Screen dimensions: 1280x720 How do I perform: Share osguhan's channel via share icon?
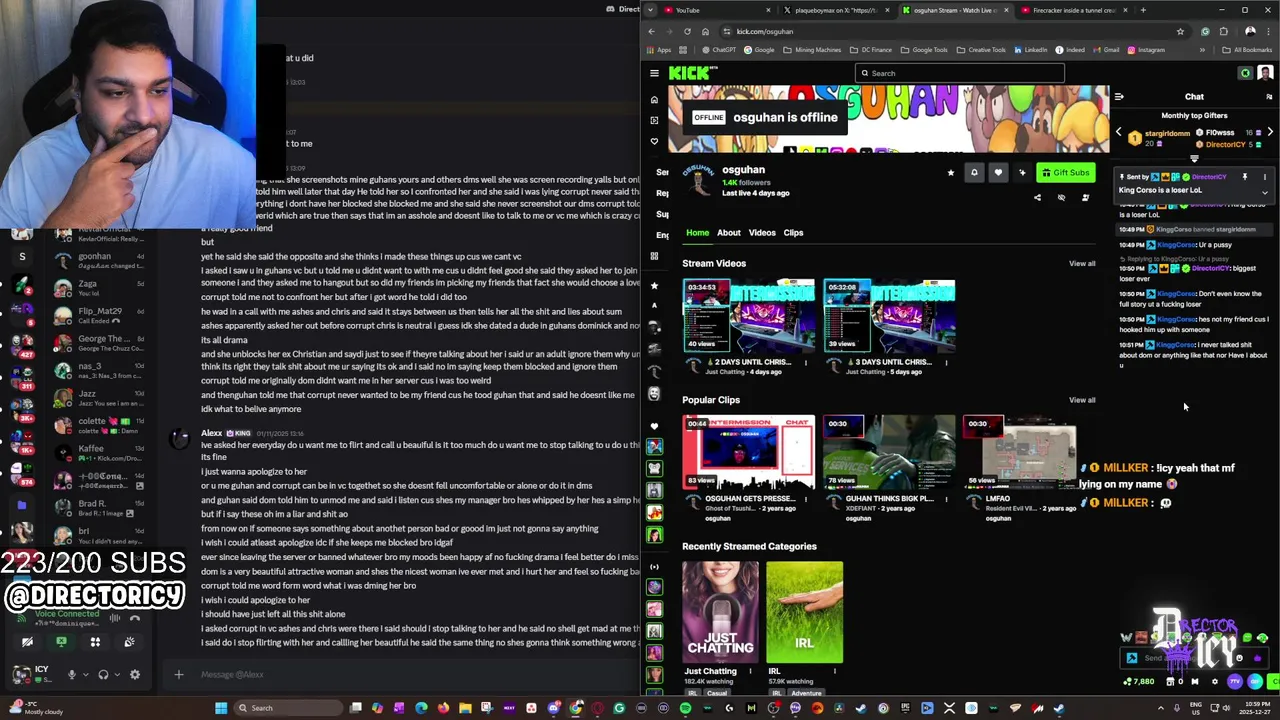[1037, 197]
